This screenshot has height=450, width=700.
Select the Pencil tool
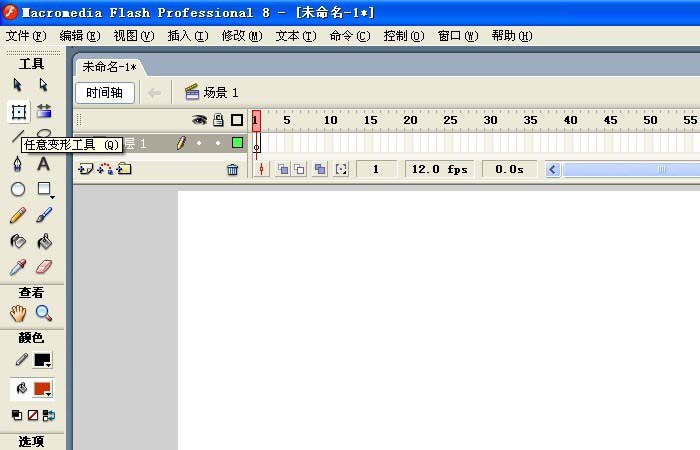click(x=17, y=216)
